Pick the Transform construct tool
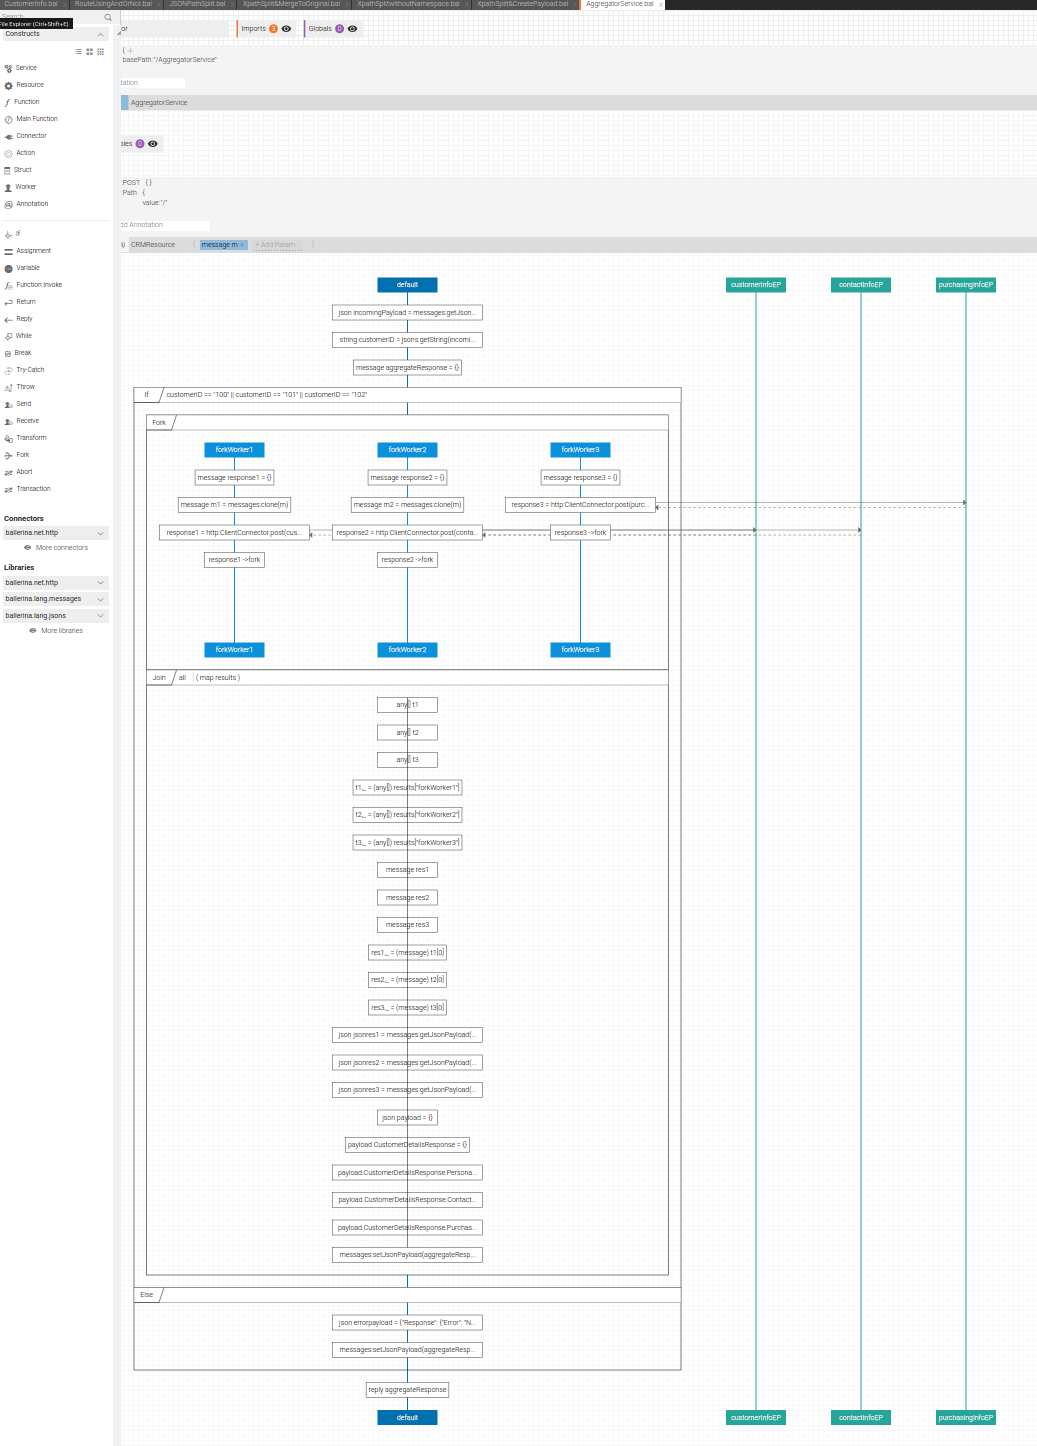 (30, 437)
